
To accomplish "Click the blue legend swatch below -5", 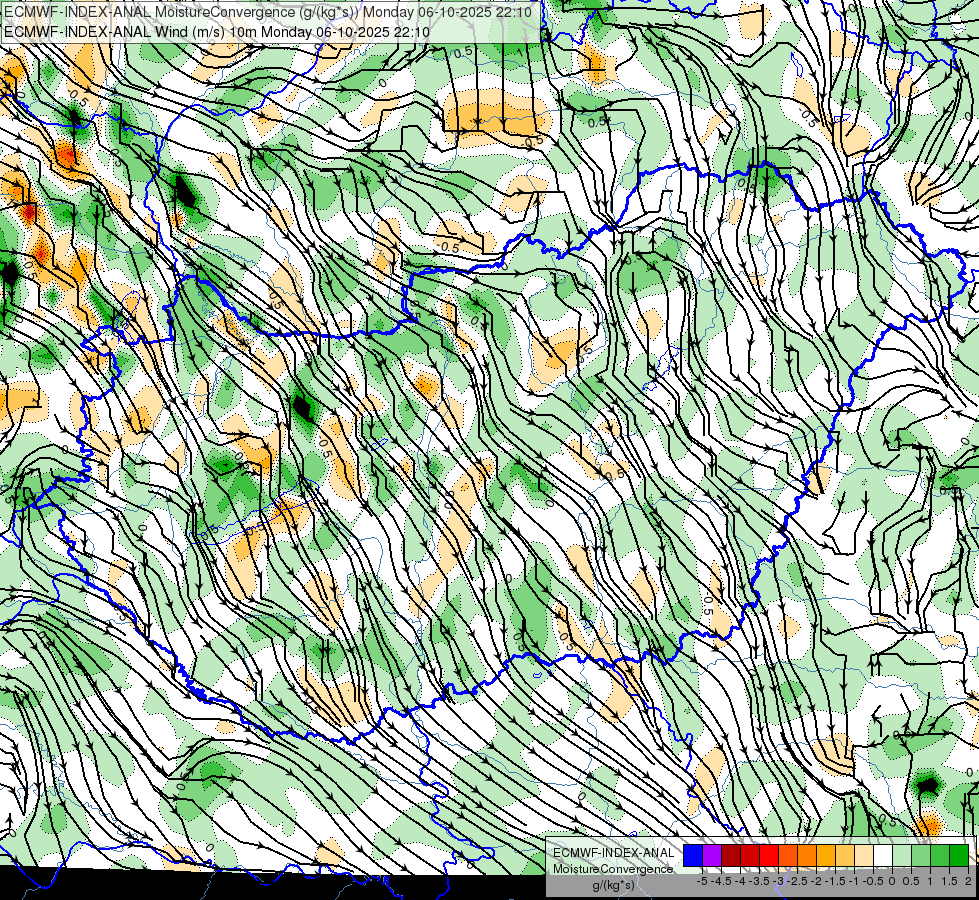I will [693, 855].
